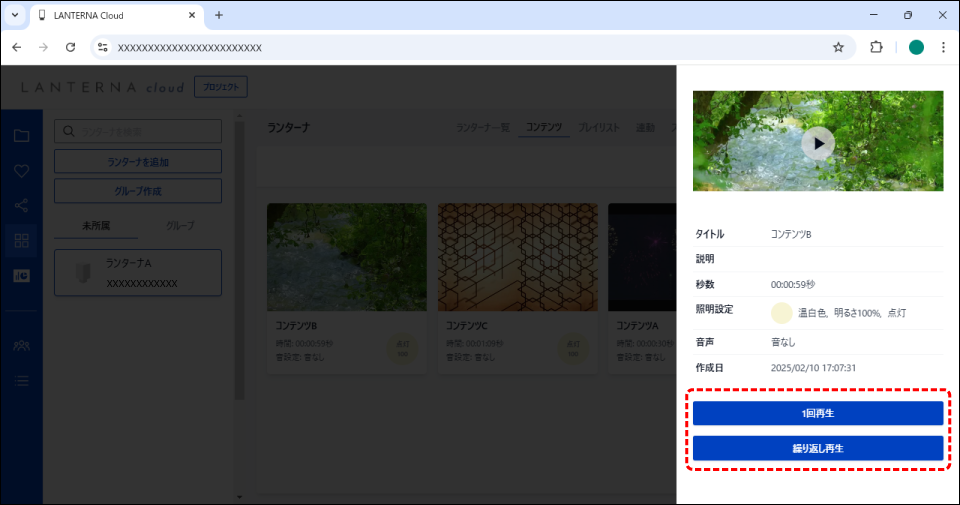This screenshot has height=505, width=960.
Task: Open the Chrome tab list dropdown arrow
Action: (15, 15)
